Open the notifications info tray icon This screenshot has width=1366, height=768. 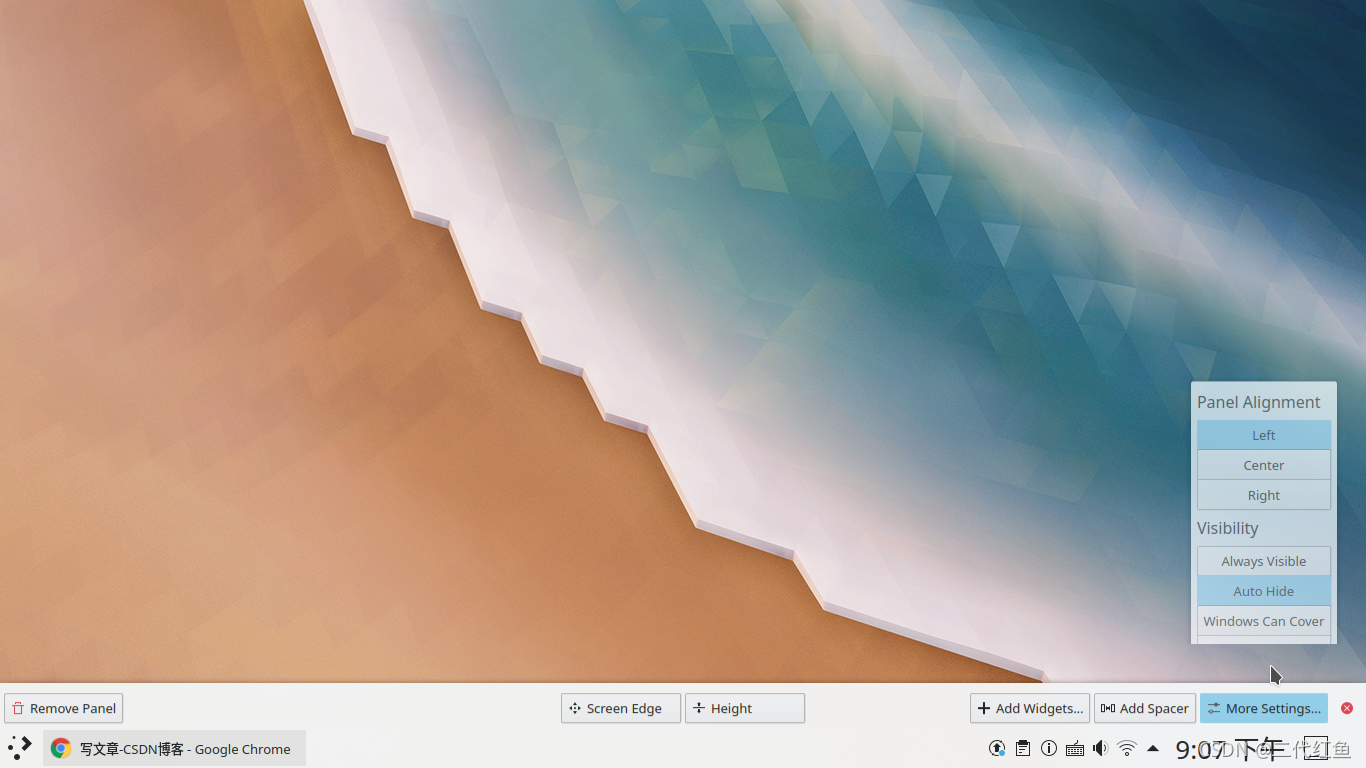coord(1049,748)
